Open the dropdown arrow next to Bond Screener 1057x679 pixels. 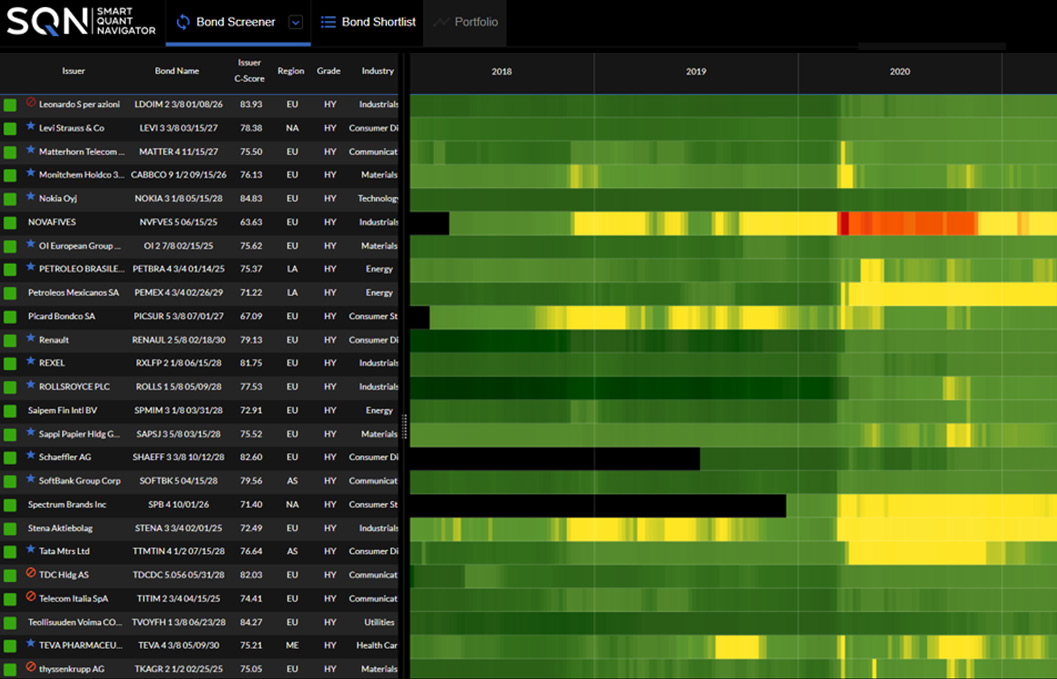click(x=295, y=23)
